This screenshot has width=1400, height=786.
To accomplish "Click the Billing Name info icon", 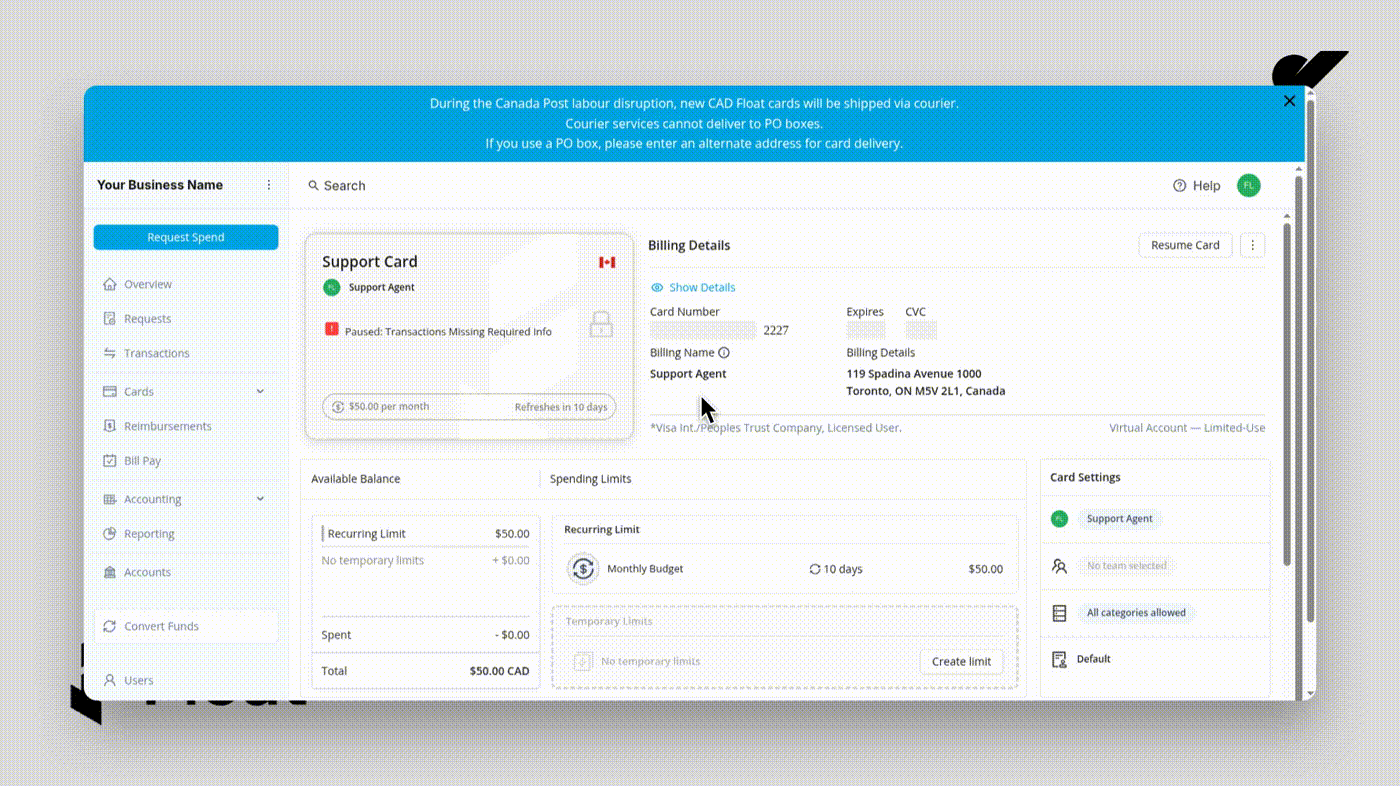I will [724, 353].
